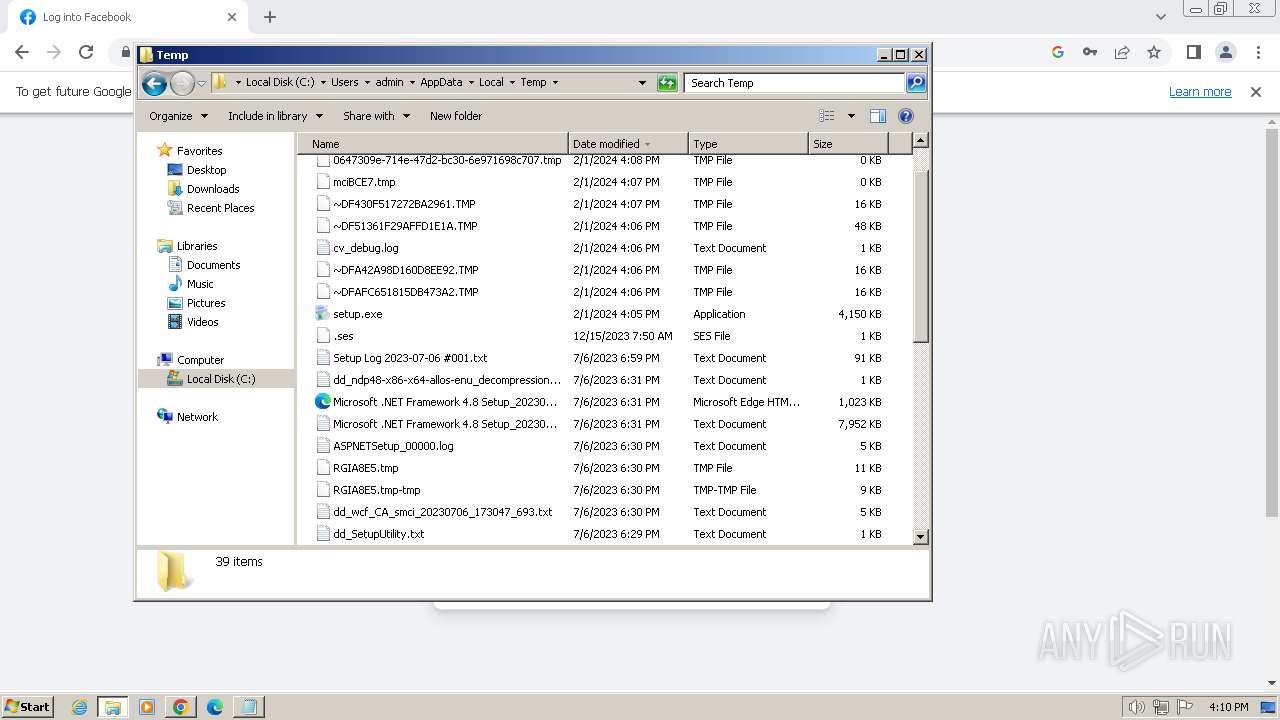Viewport: 1280px width, 720px height.
Task: Select Pictures under Libraries
Action: 206,303
